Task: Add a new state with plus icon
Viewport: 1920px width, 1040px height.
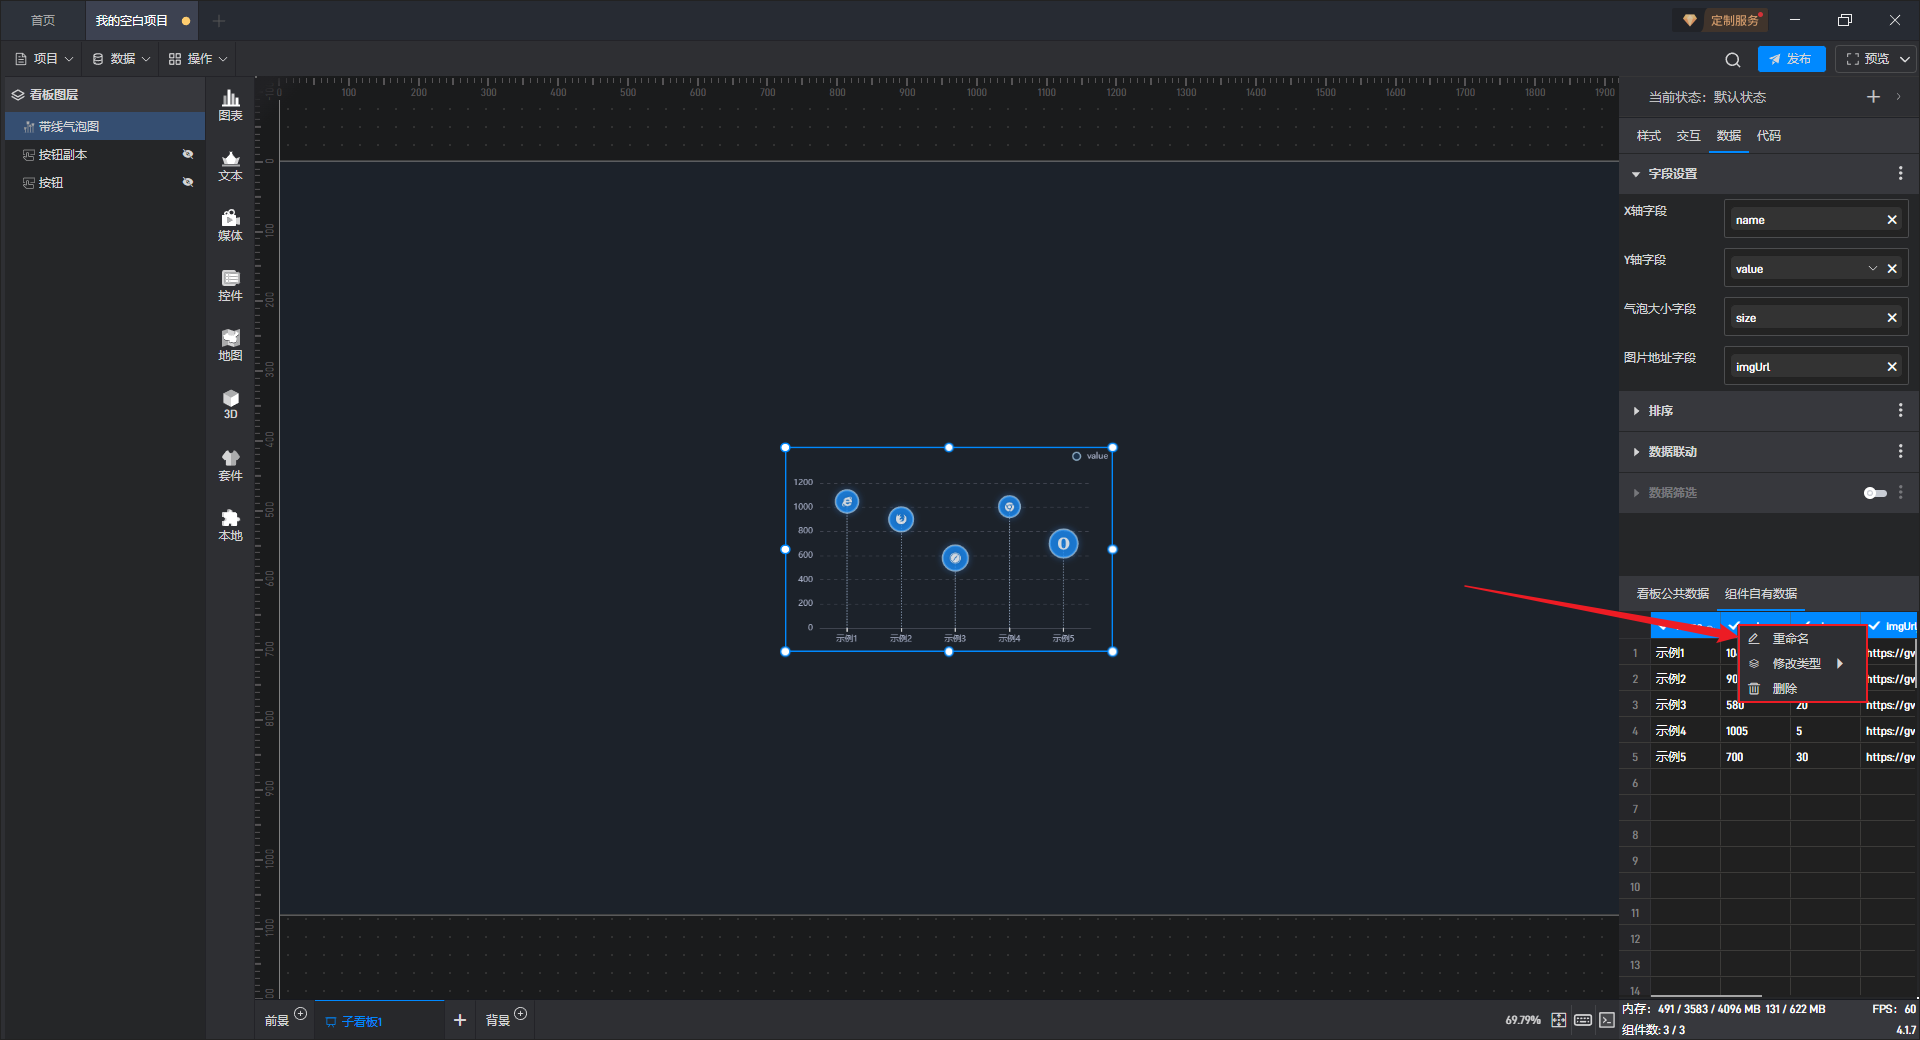Action: (1873, 97)
